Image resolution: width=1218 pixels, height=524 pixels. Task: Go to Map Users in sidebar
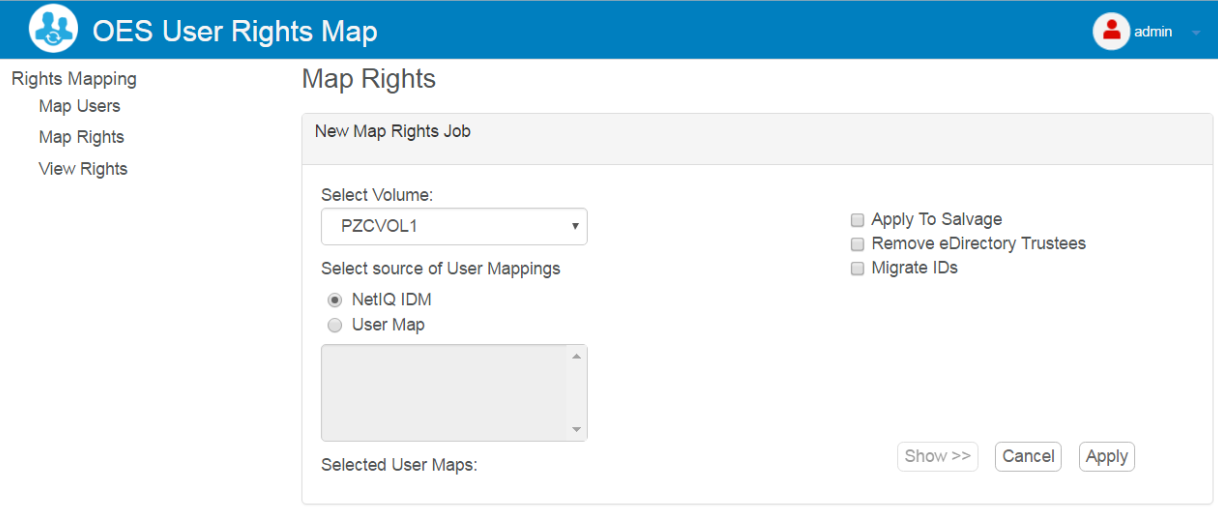79,106
